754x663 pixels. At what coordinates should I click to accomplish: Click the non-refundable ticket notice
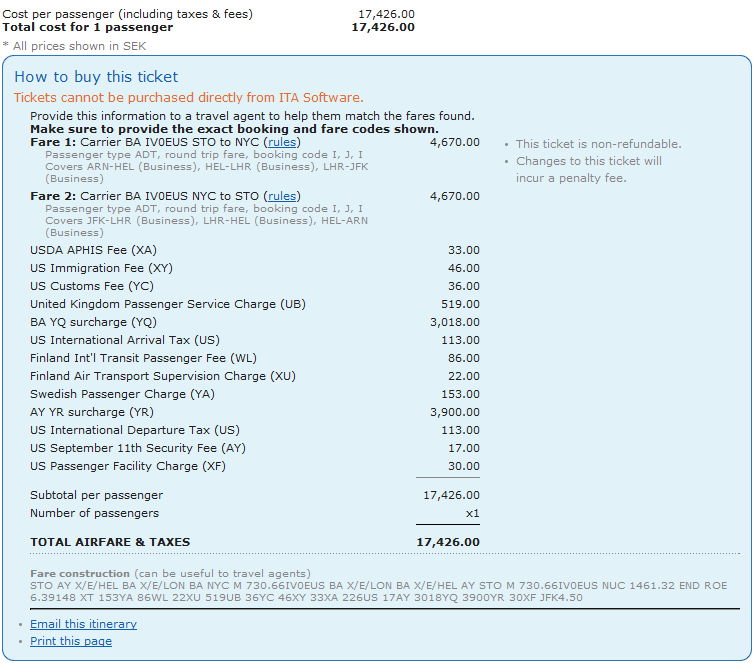[598, 145]
